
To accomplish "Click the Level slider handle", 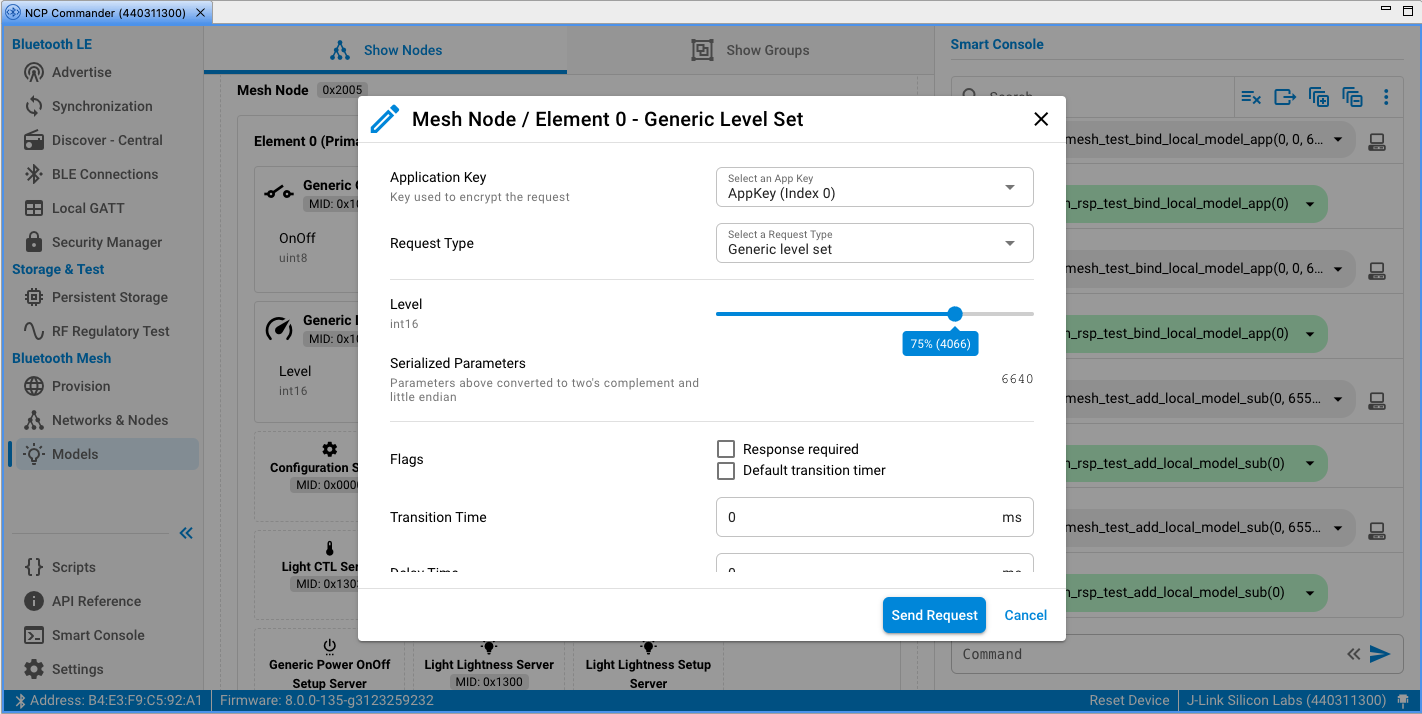I will pos(955,314).
